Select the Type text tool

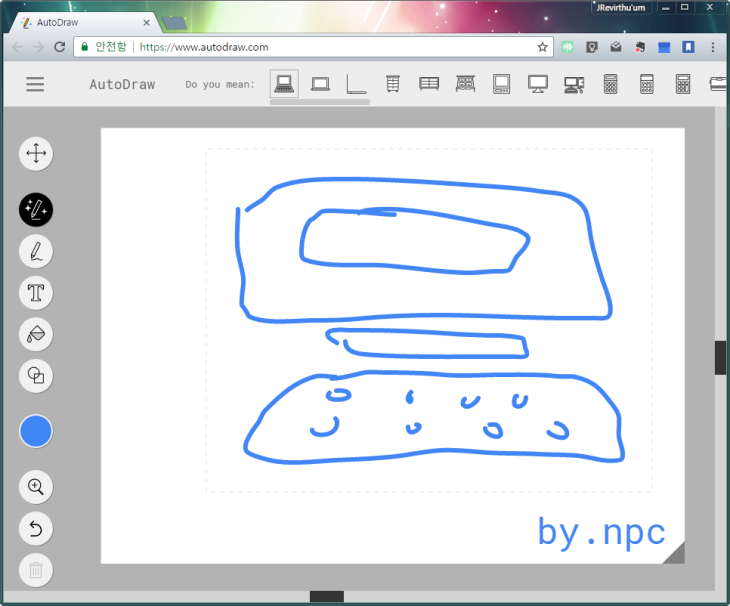point(36,293)
